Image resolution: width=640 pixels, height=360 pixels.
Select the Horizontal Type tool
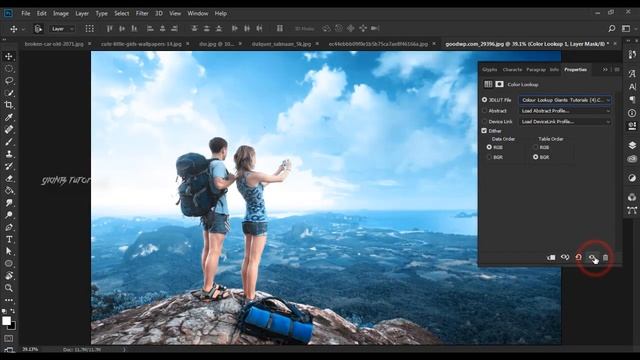(9, 240)
